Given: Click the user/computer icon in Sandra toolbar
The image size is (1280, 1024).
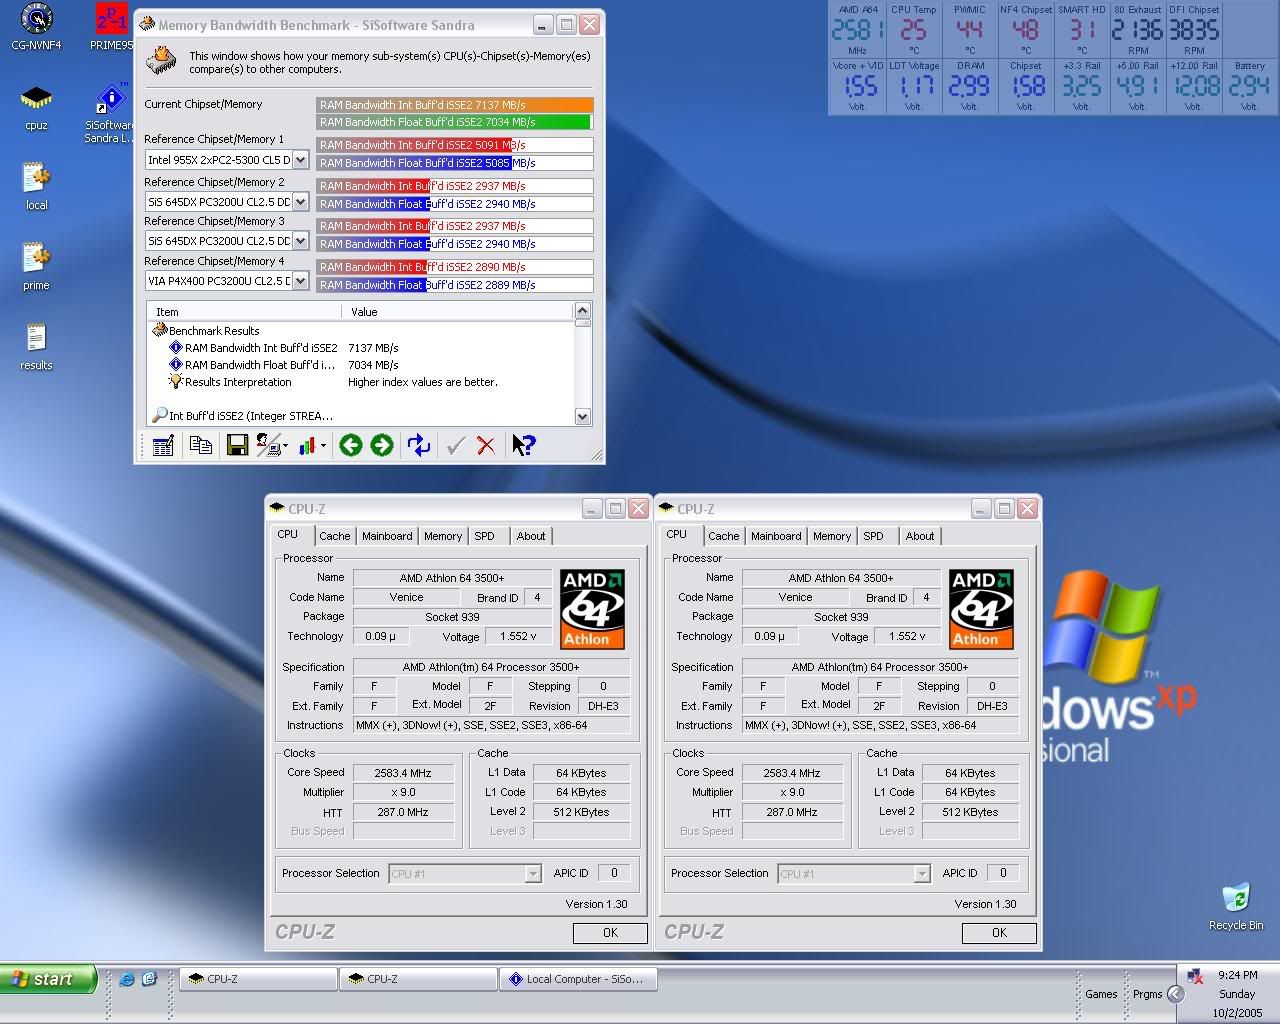Looking at the screenshot, I should tap(268, 446).
